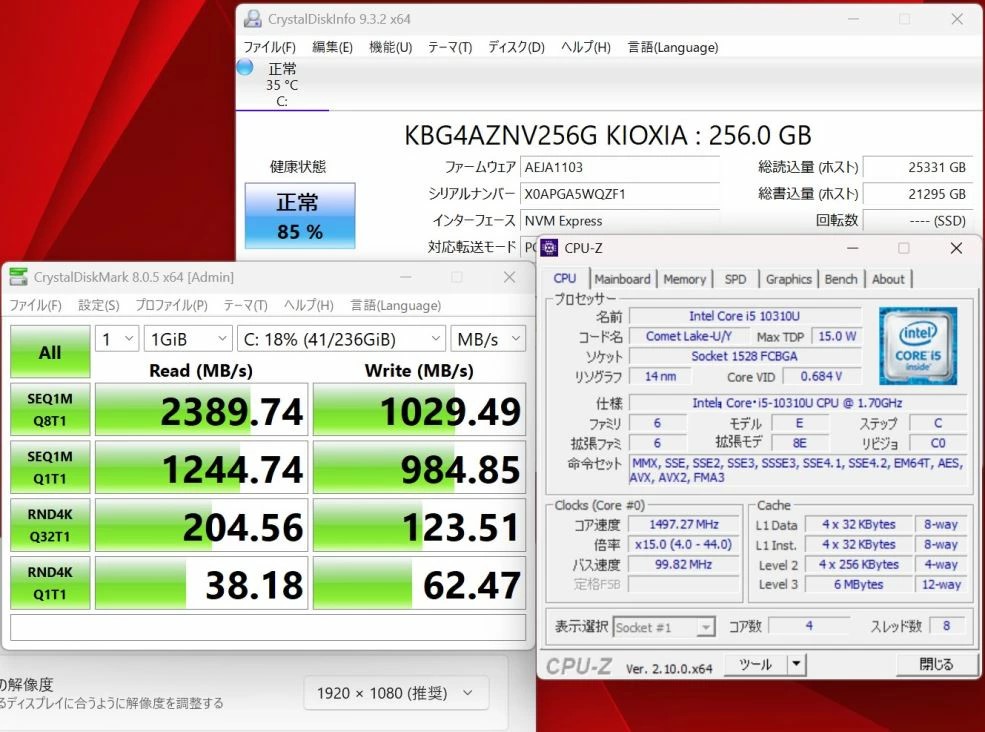985x732 pixels.
Task: Click the NVM Express interface field
Action: point(620,221)
